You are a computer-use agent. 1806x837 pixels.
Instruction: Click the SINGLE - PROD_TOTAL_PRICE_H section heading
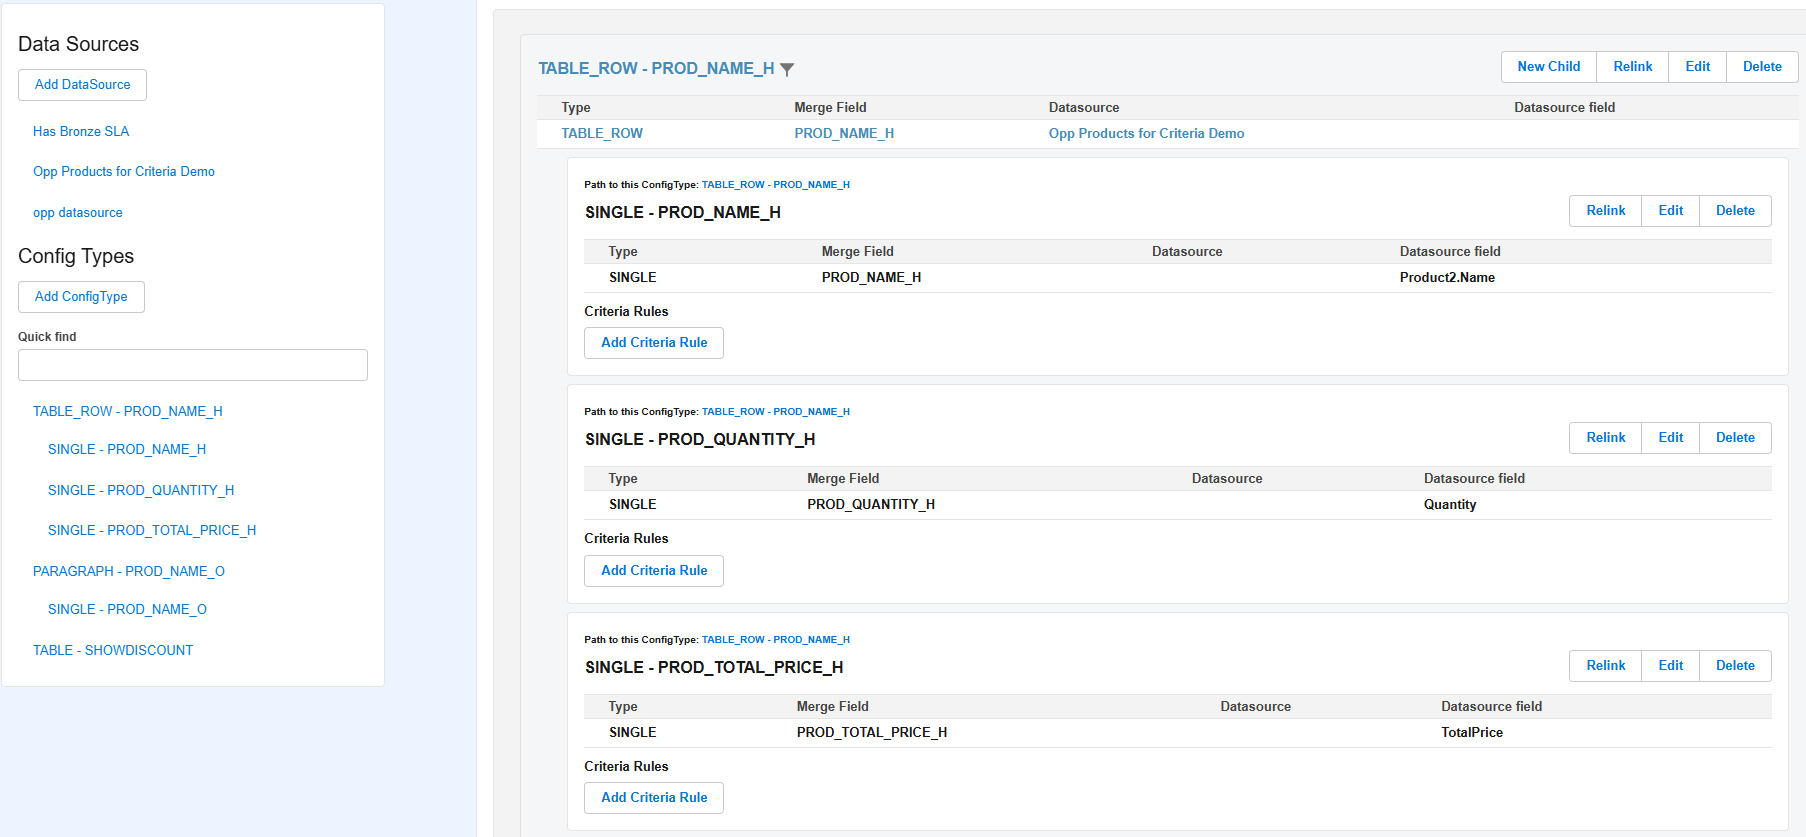tap(714, 667)
